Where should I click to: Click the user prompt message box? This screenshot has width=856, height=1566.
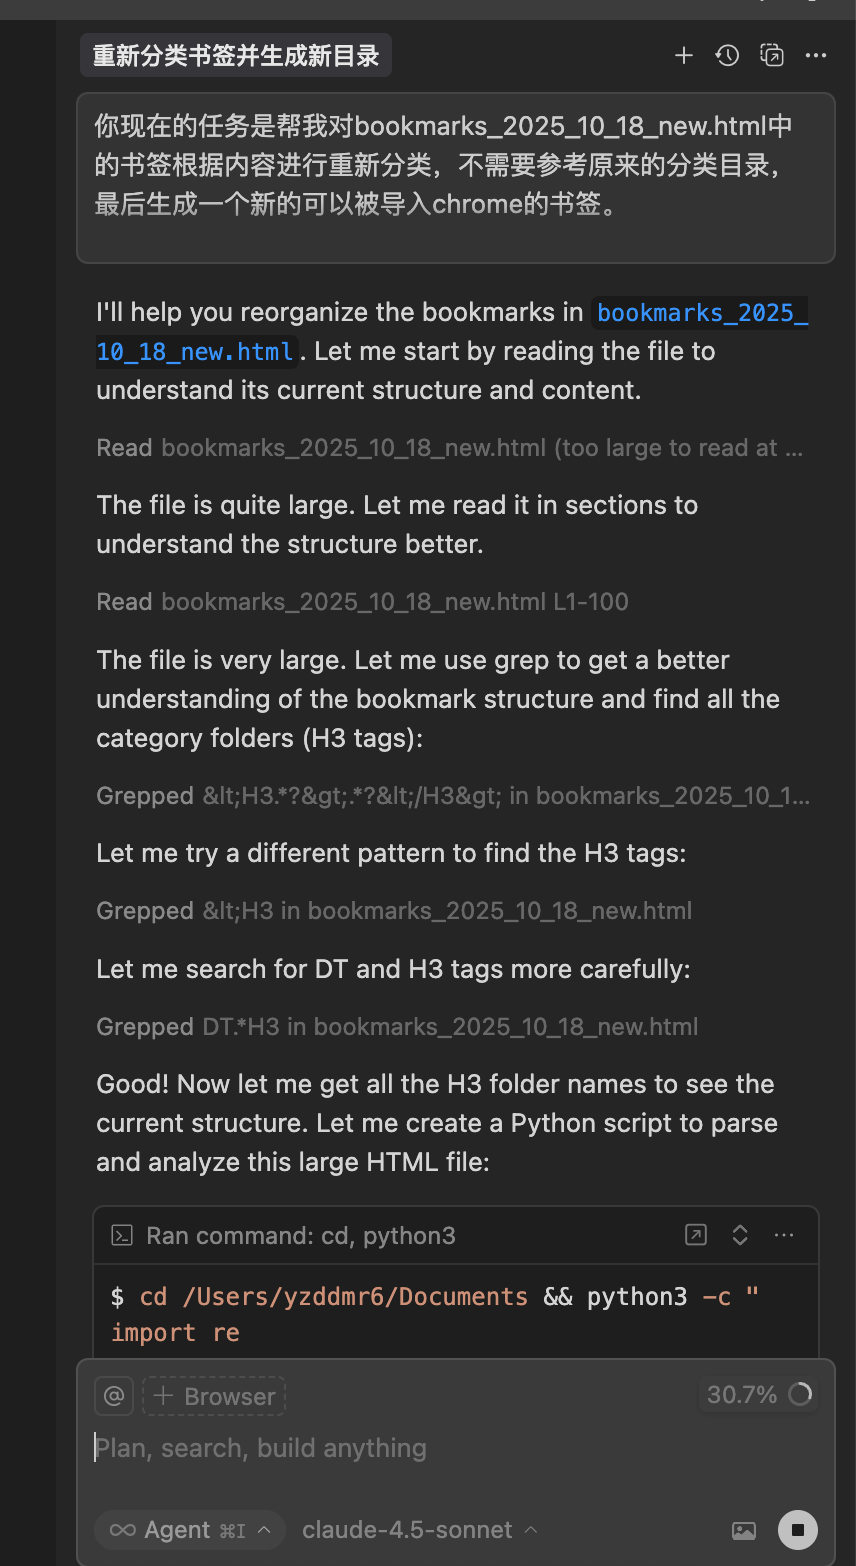(x=455, y=177)
